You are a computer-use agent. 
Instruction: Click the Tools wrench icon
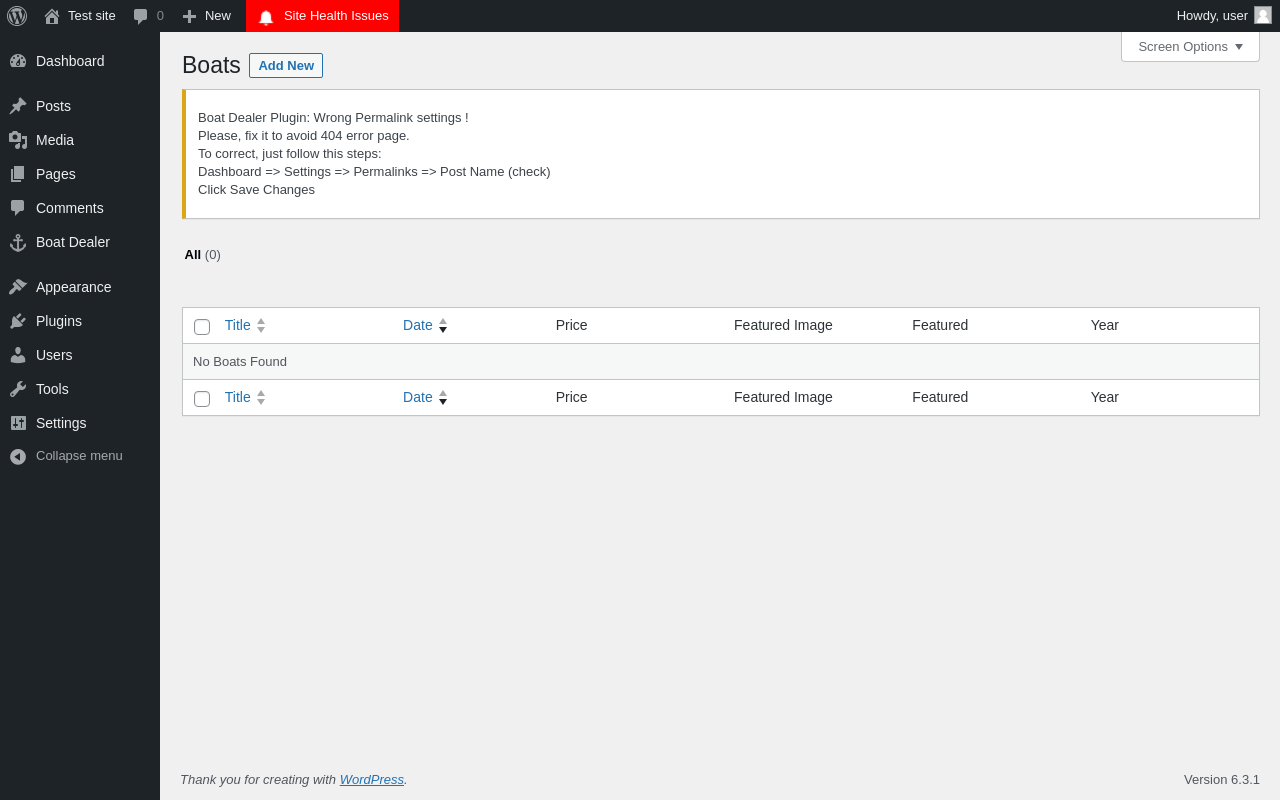coord(18,389)
